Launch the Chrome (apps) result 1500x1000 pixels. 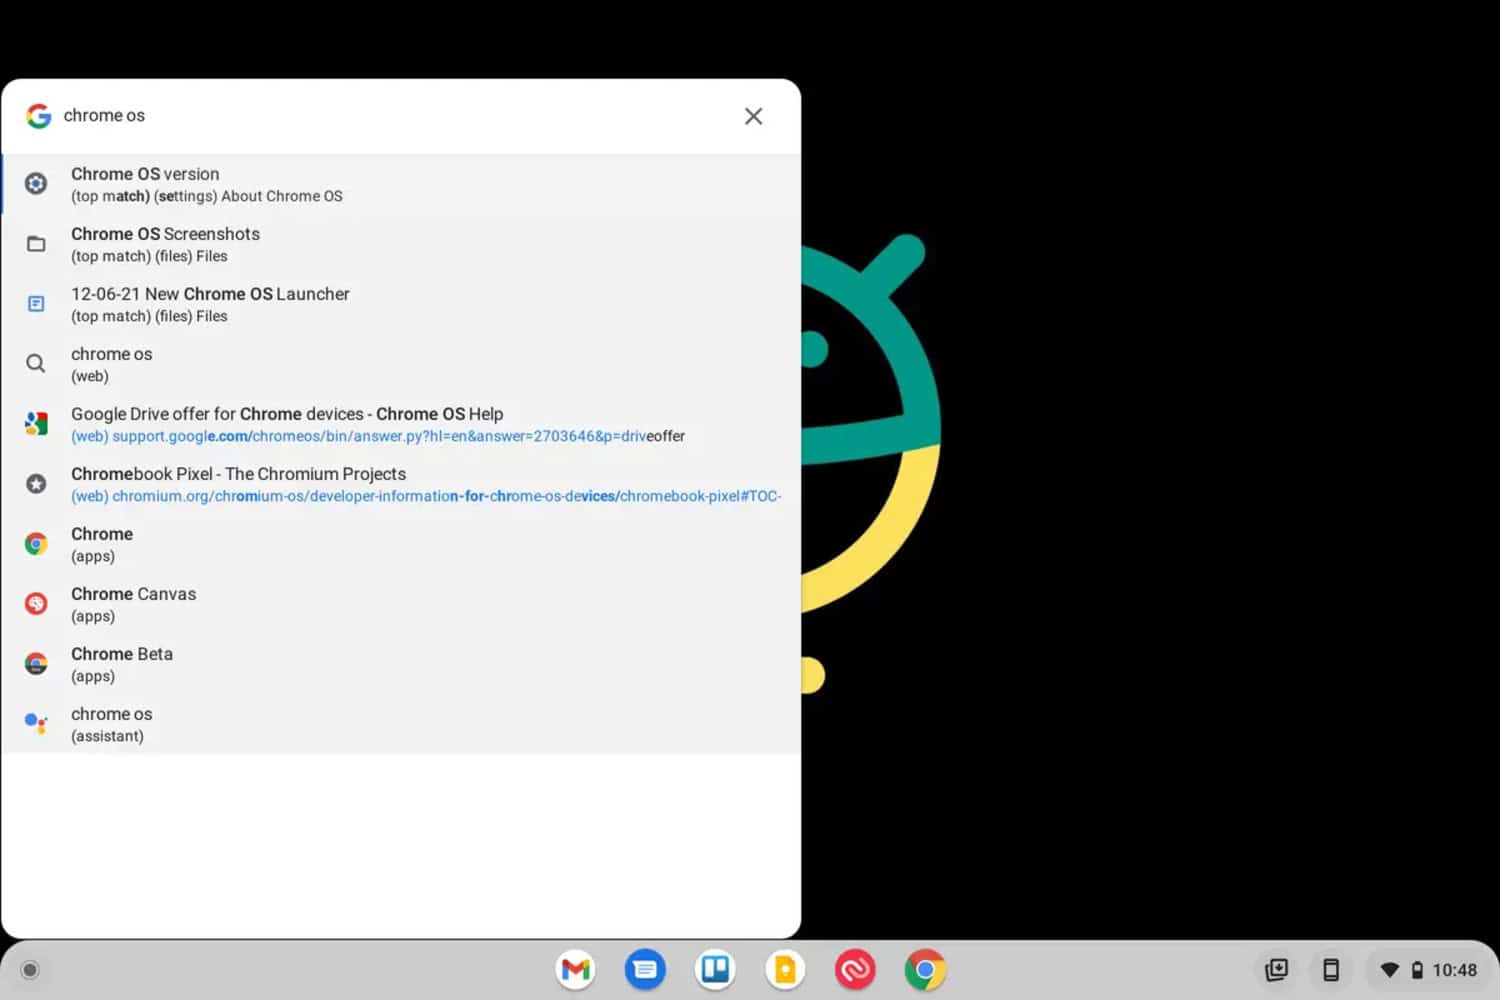(401, 544)
